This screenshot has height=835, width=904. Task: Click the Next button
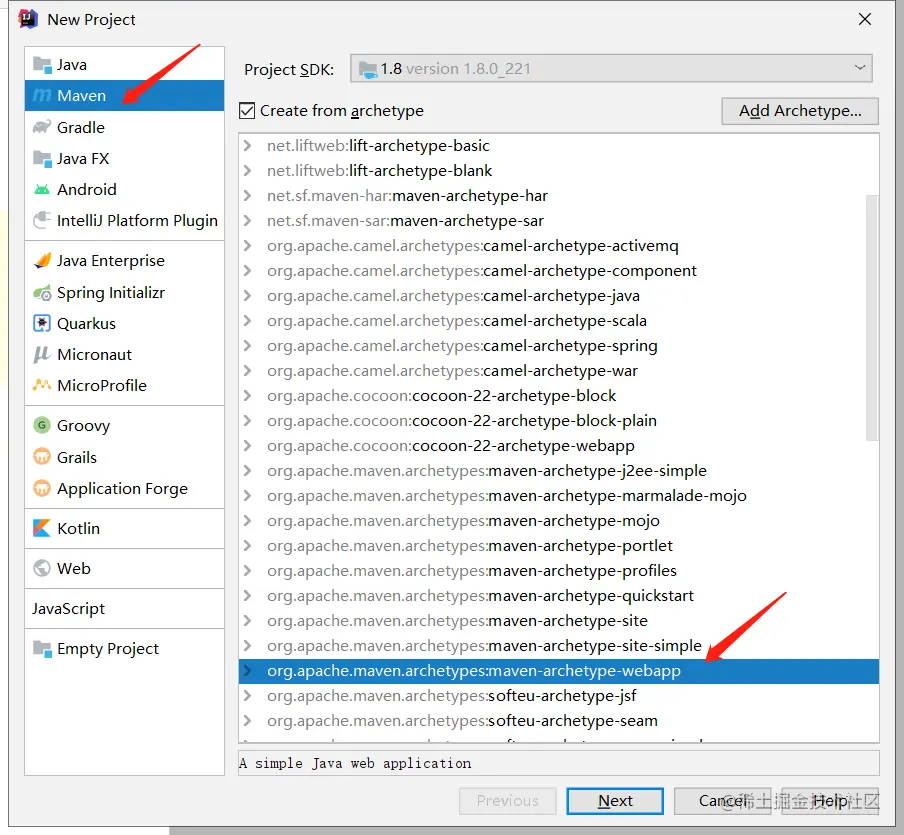click(615, 801)
